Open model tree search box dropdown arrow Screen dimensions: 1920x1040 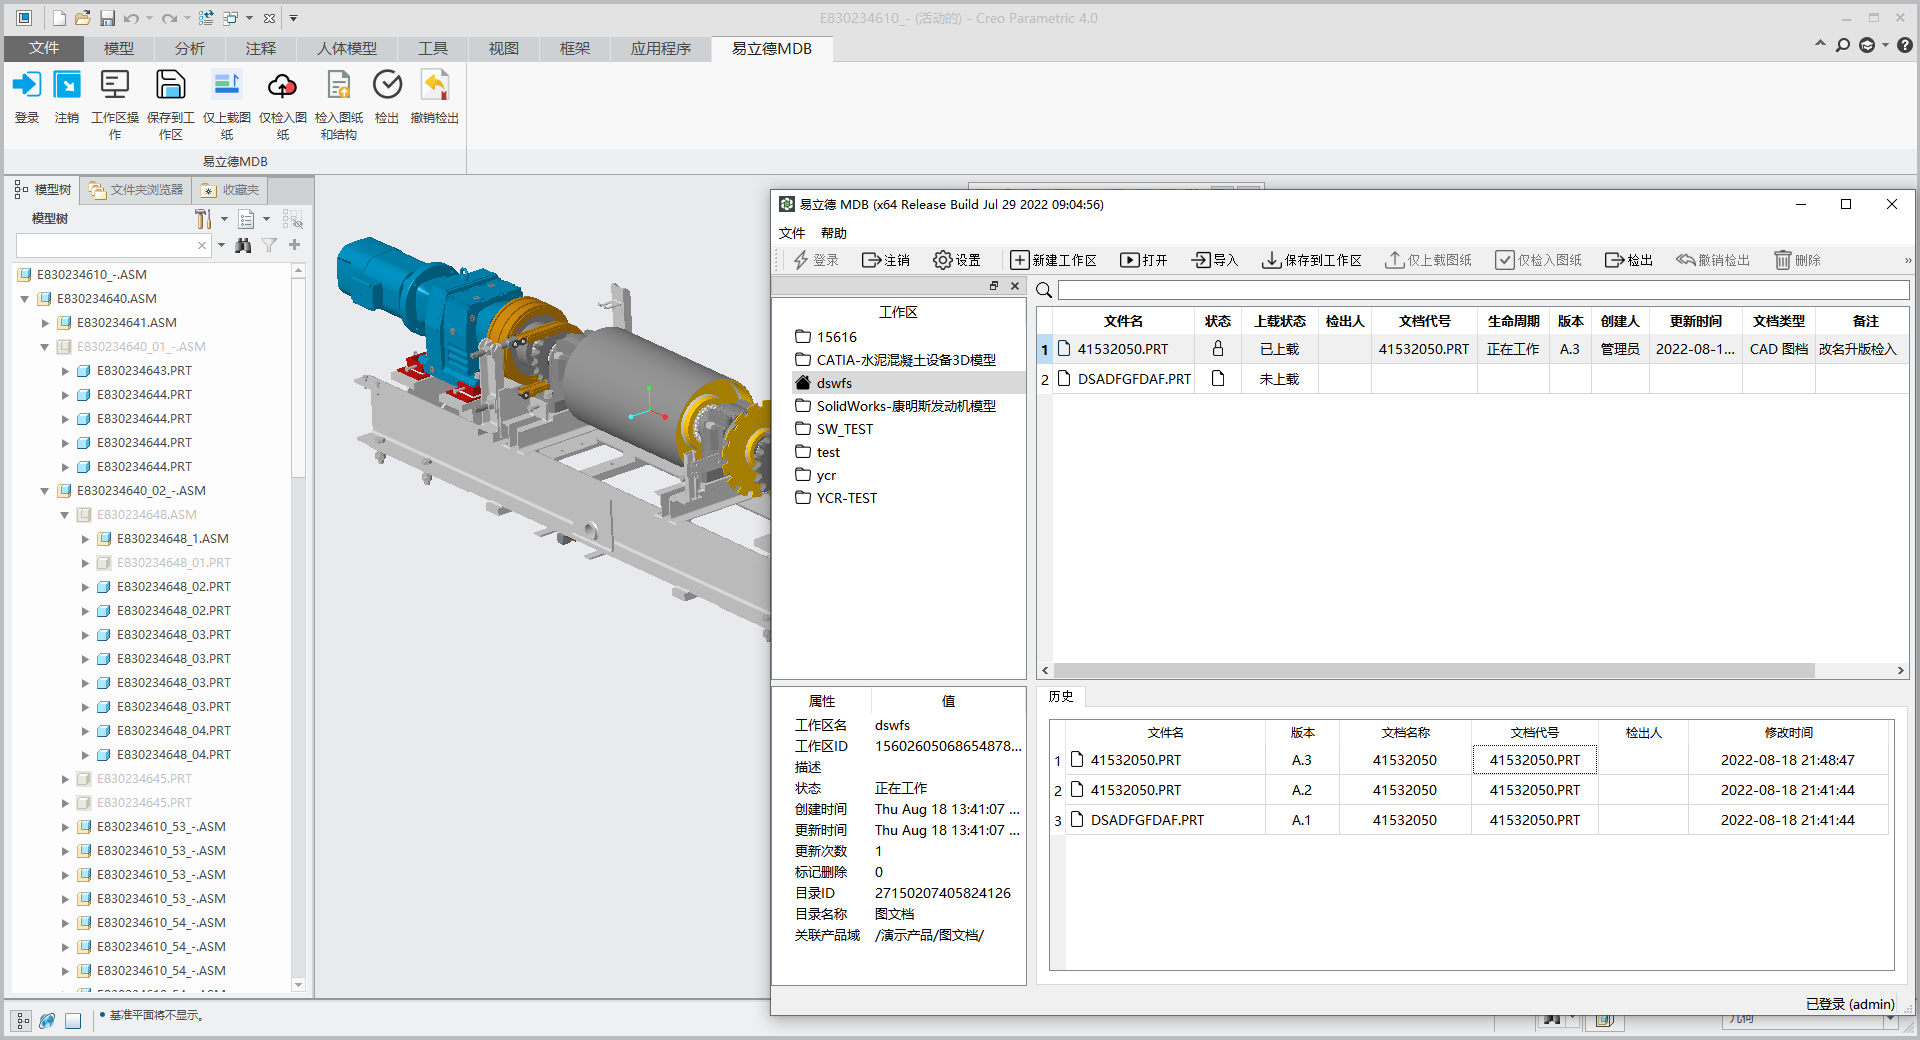(x=221, y=245)
